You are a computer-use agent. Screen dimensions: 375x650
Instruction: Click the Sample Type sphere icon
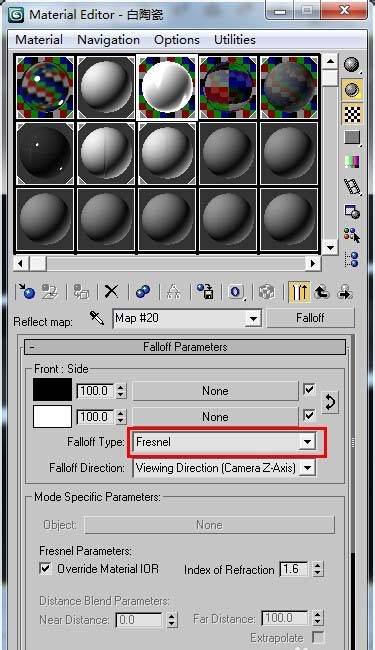351,64
